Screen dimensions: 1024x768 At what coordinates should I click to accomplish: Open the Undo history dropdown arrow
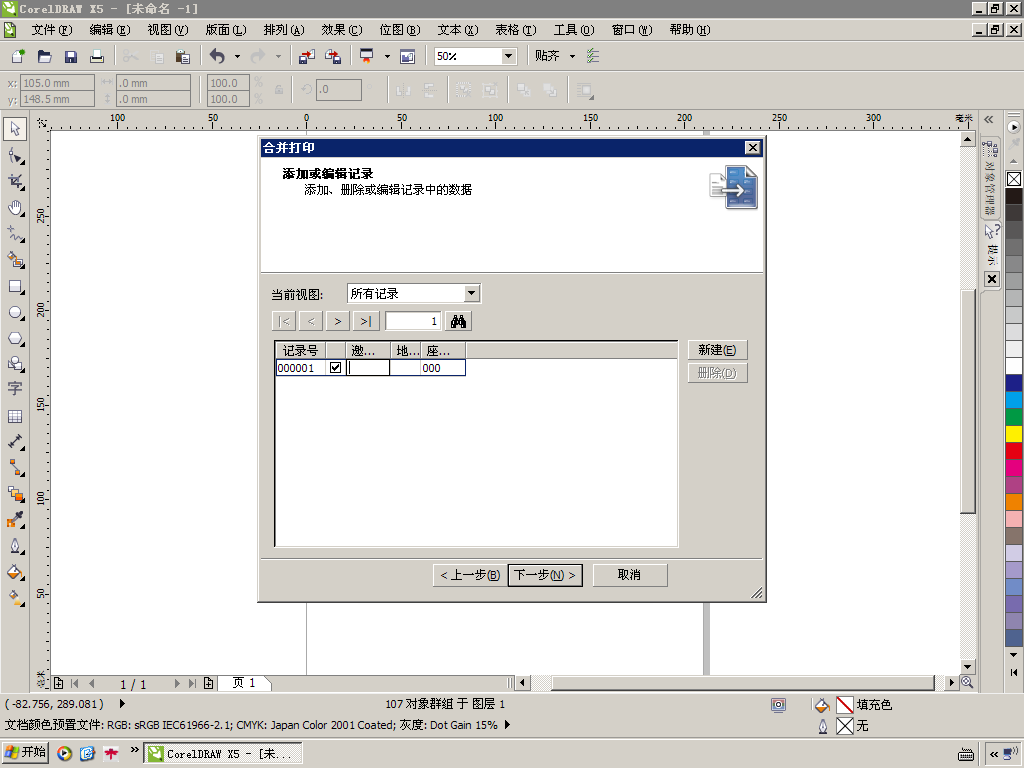pos(237,56)
